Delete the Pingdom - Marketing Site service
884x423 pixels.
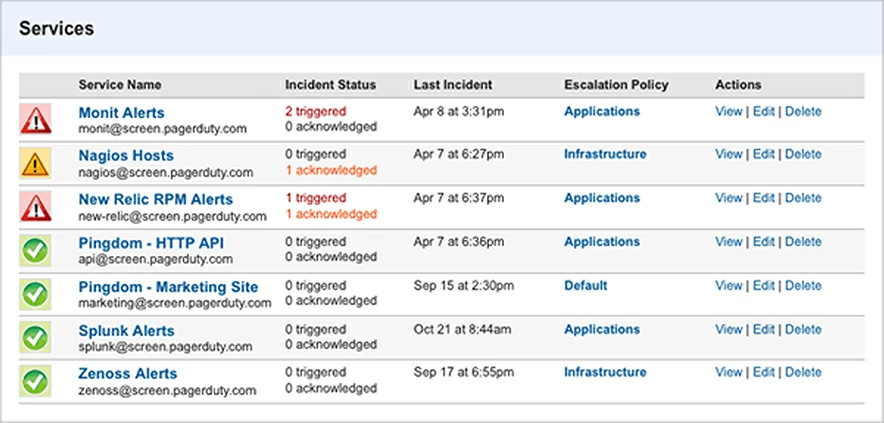tap(803, 285)
